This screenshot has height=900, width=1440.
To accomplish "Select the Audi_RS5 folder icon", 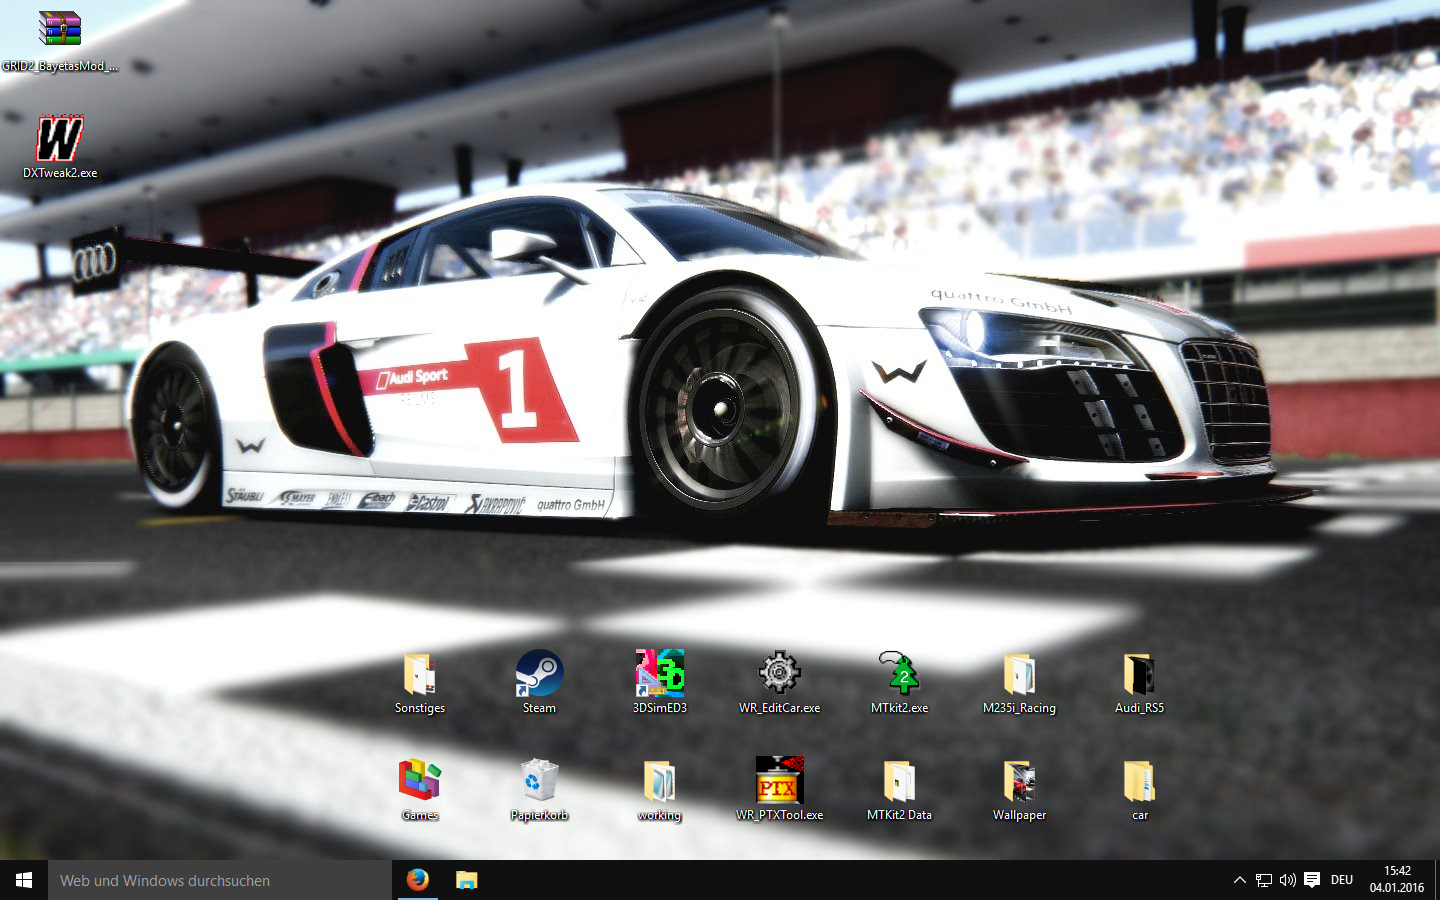I will (1139, 673).
